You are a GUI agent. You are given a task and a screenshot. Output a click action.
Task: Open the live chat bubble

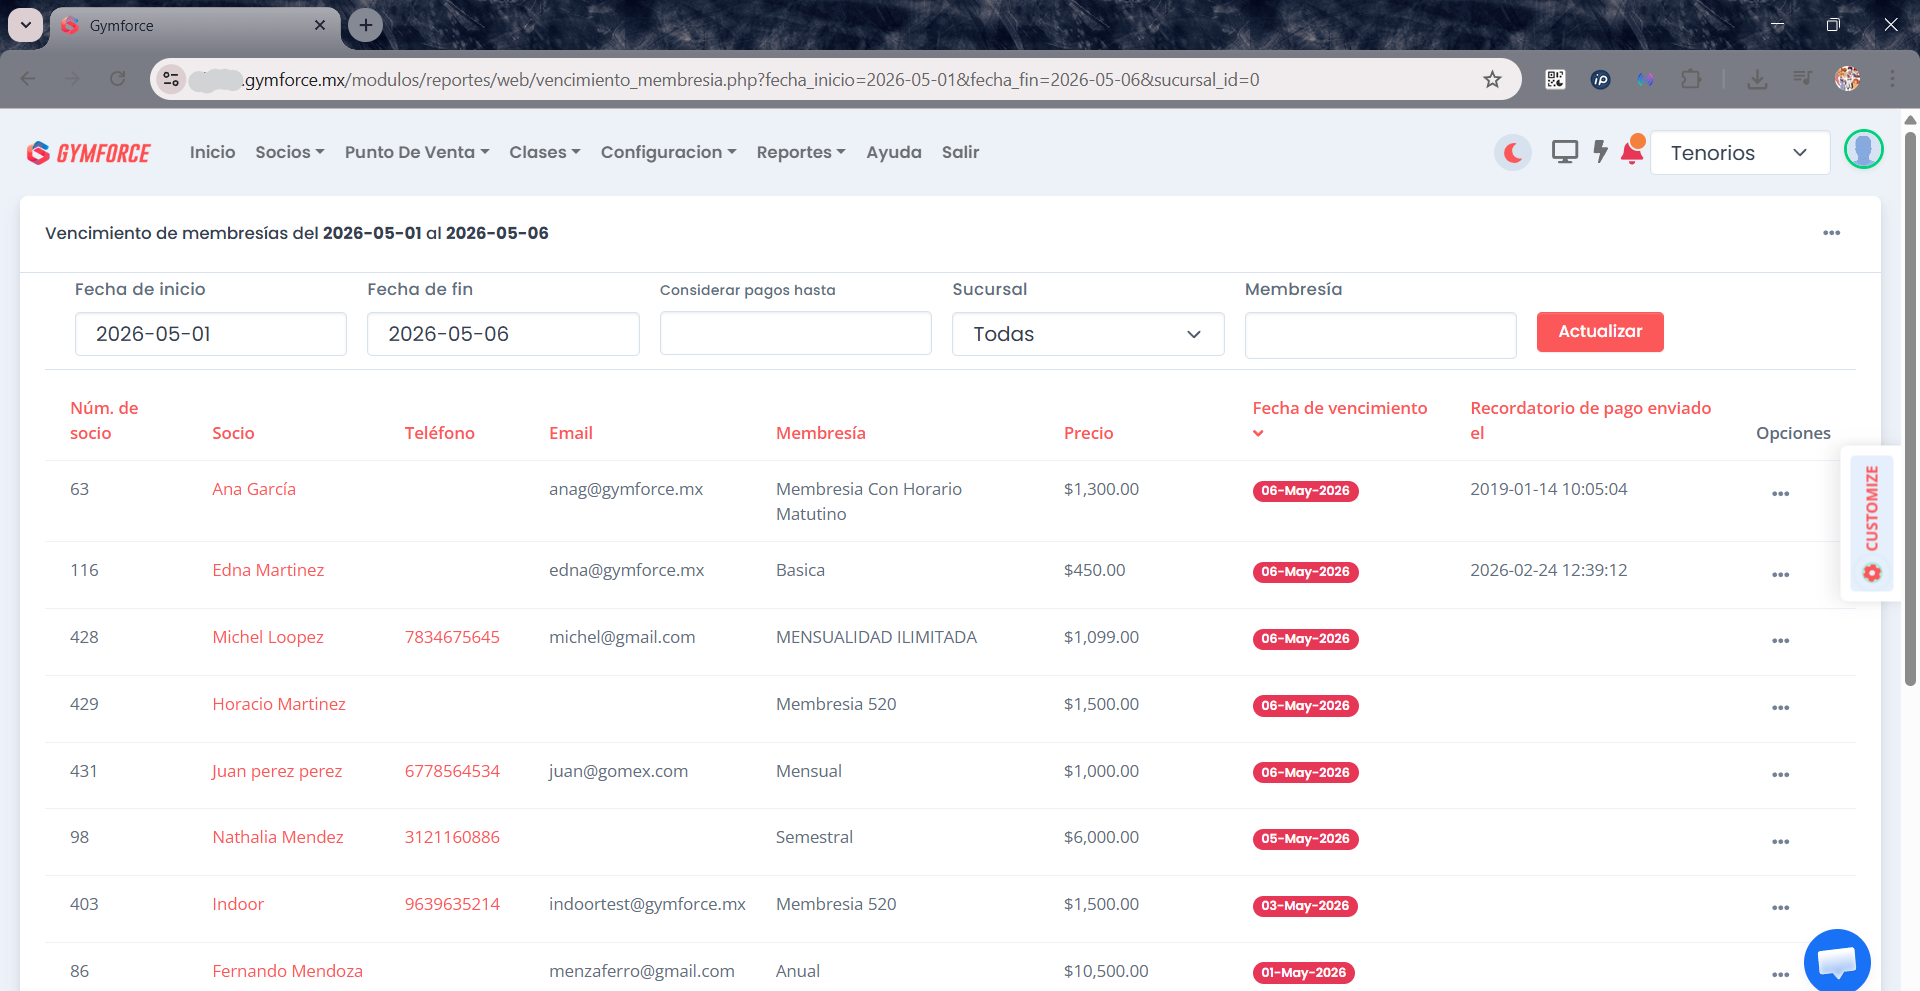tap(1837, 961)
